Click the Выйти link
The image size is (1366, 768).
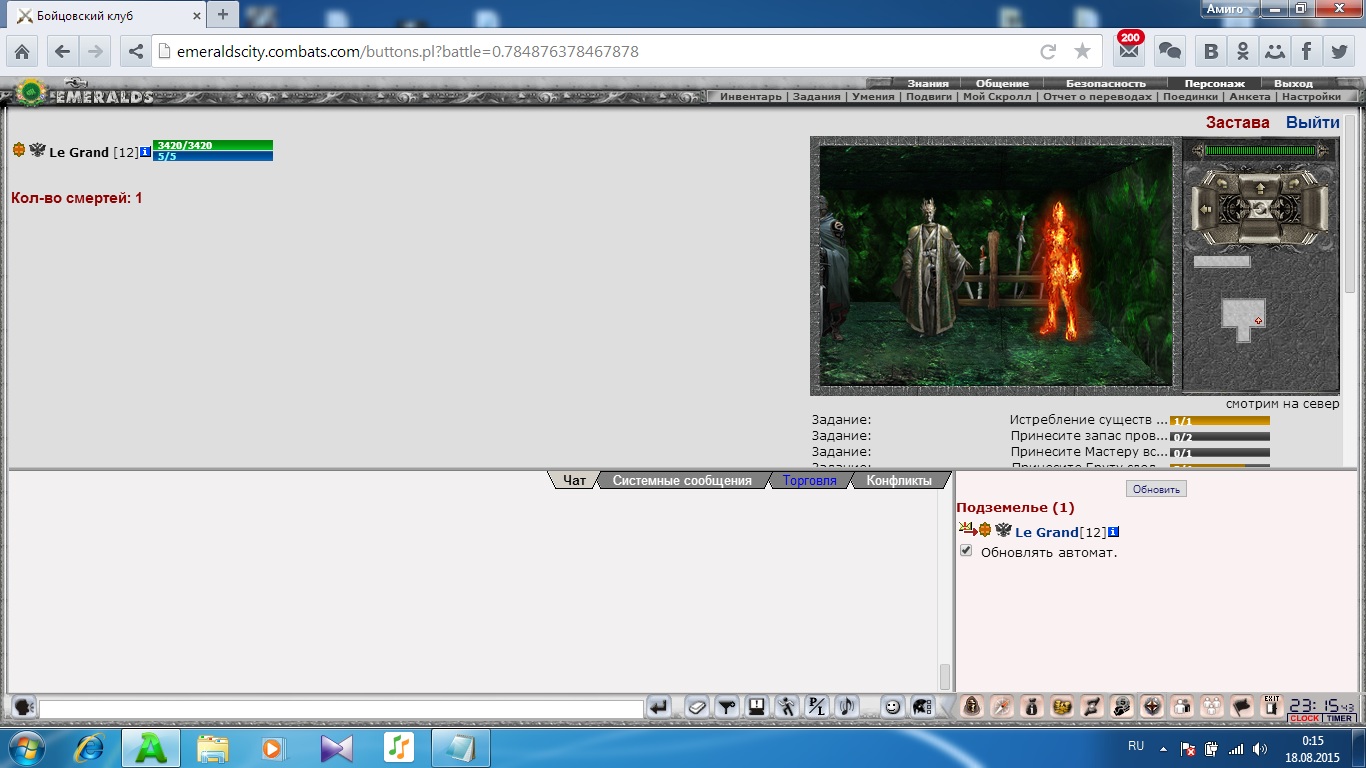1313,122
